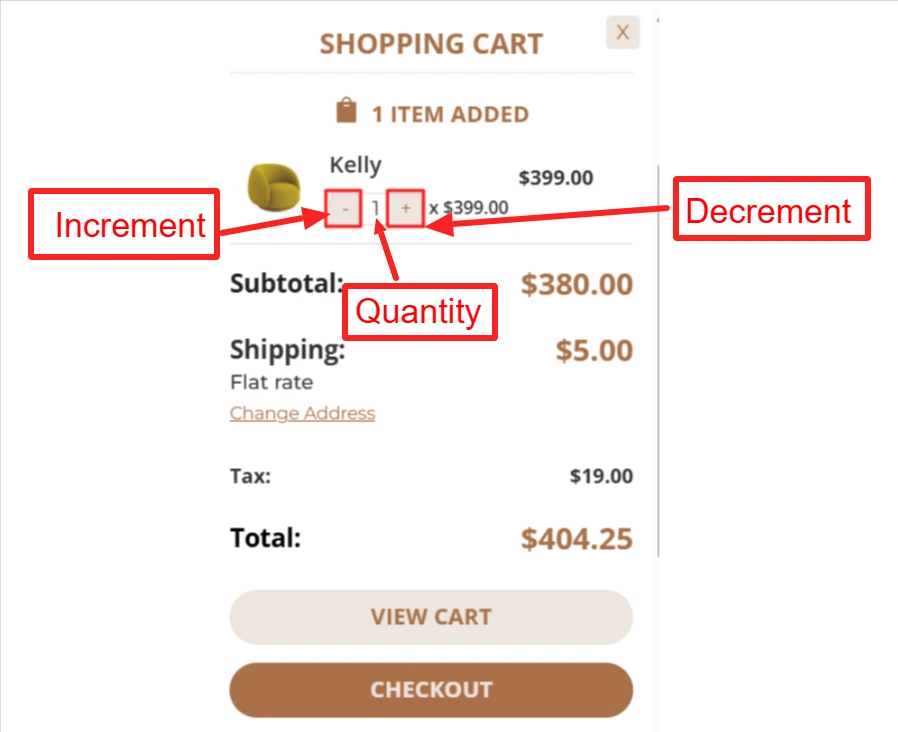Select the red Increment annotation label

tap(124, 224)
